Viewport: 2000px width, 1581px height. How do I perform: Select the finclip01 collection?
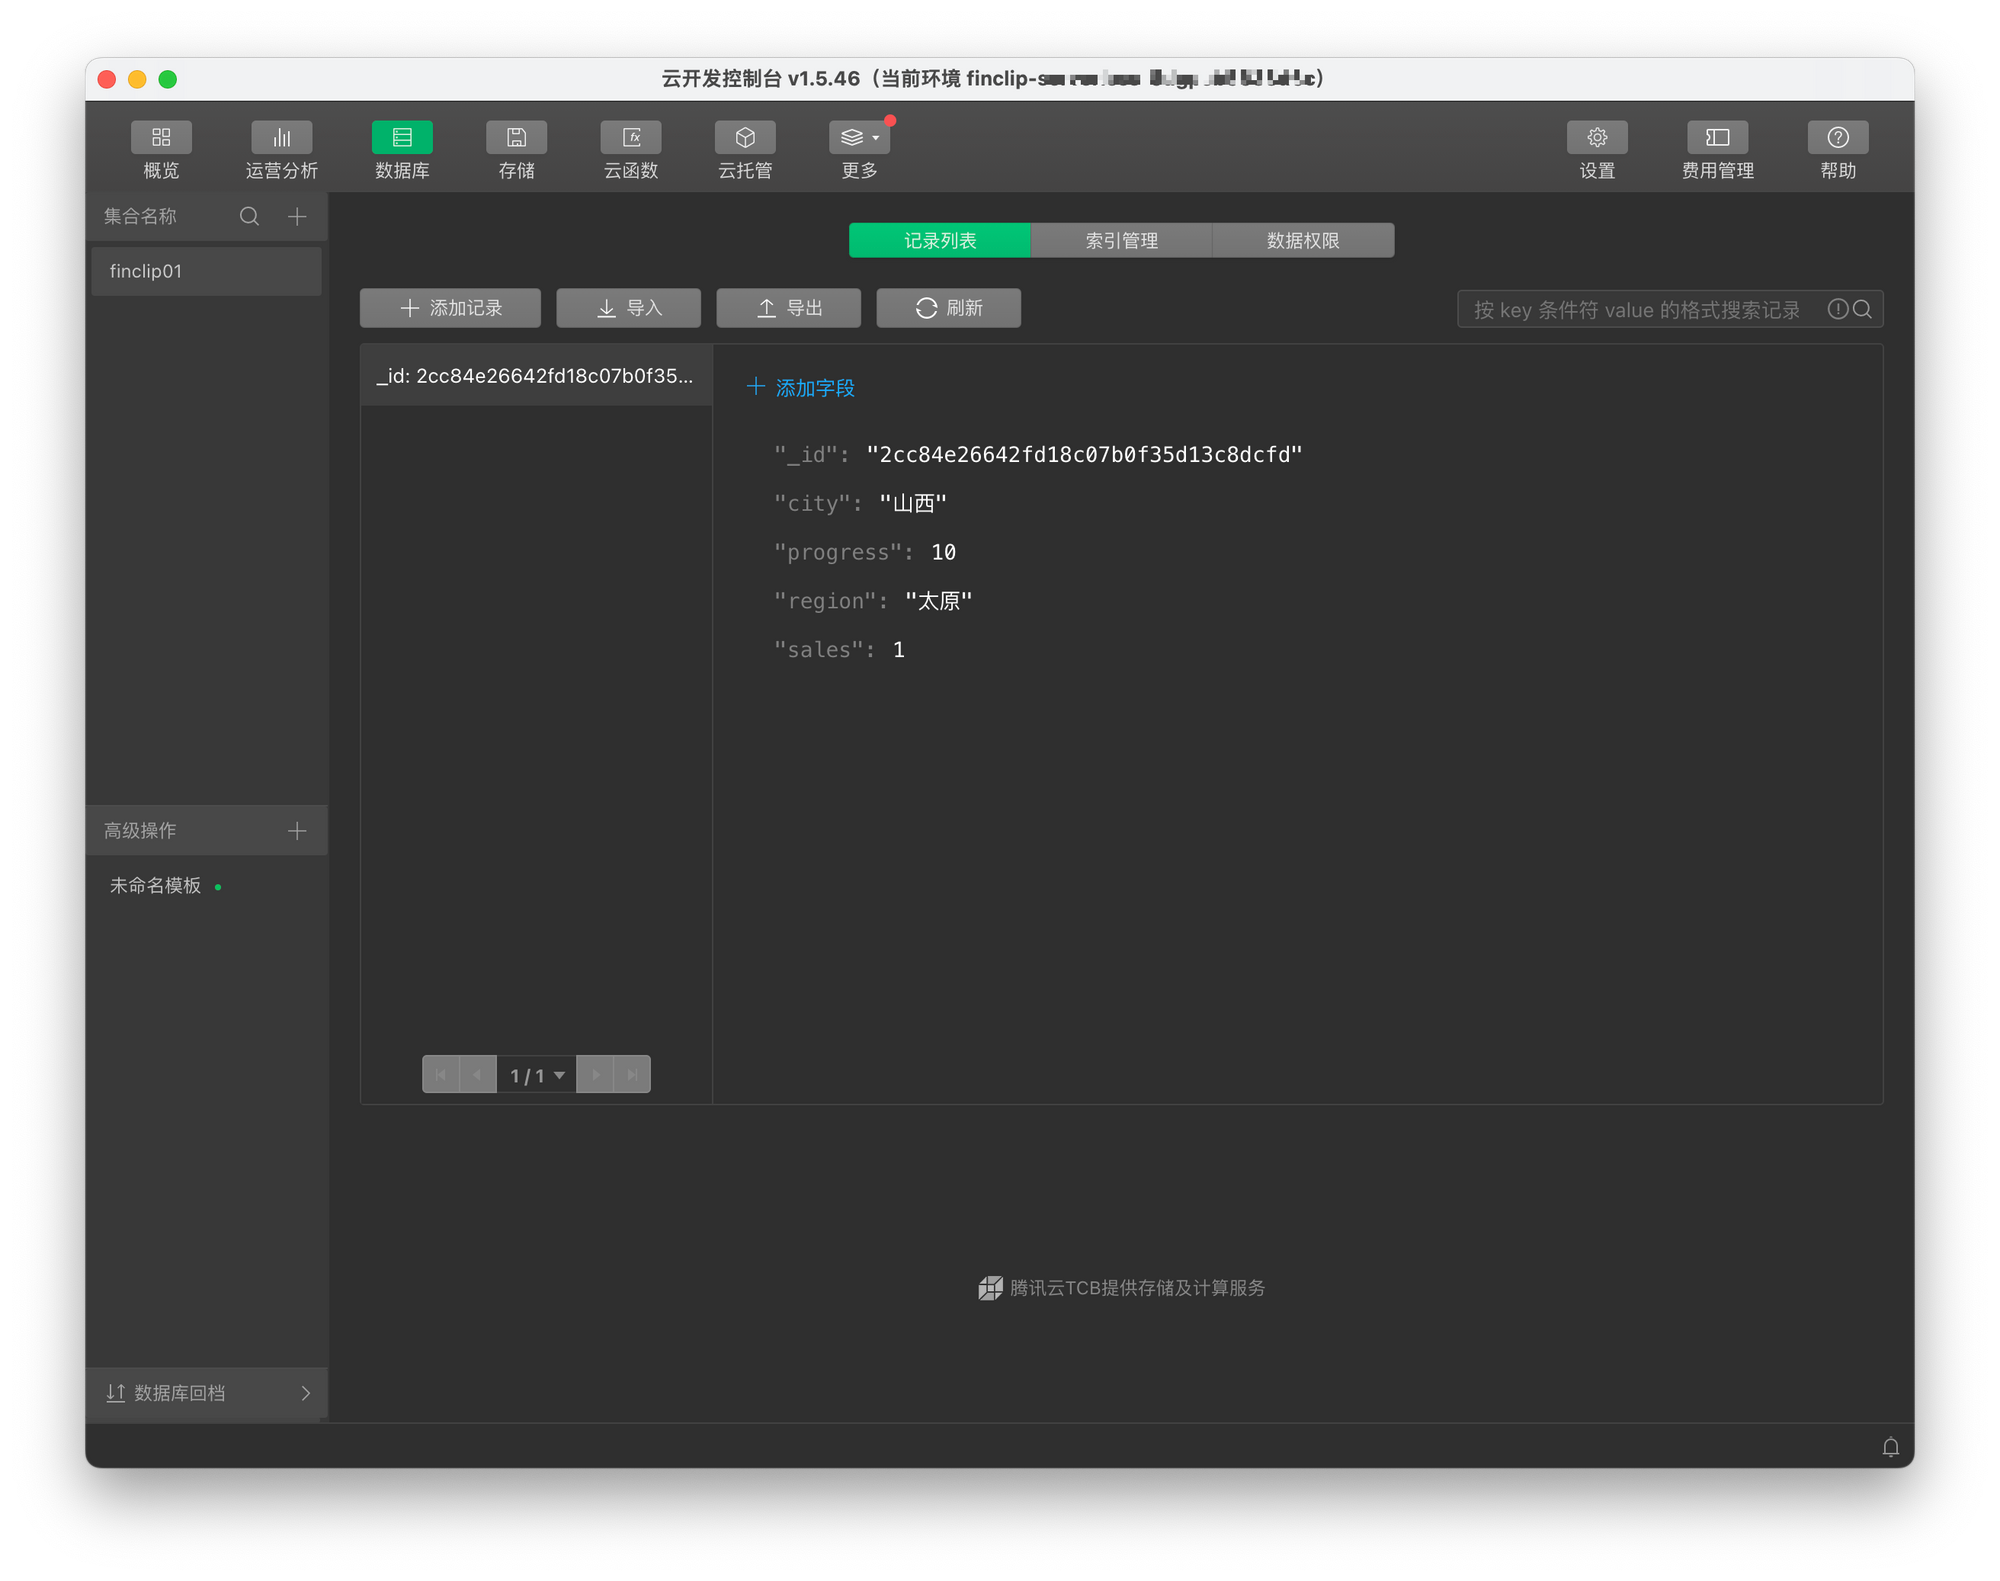[206, 271]
